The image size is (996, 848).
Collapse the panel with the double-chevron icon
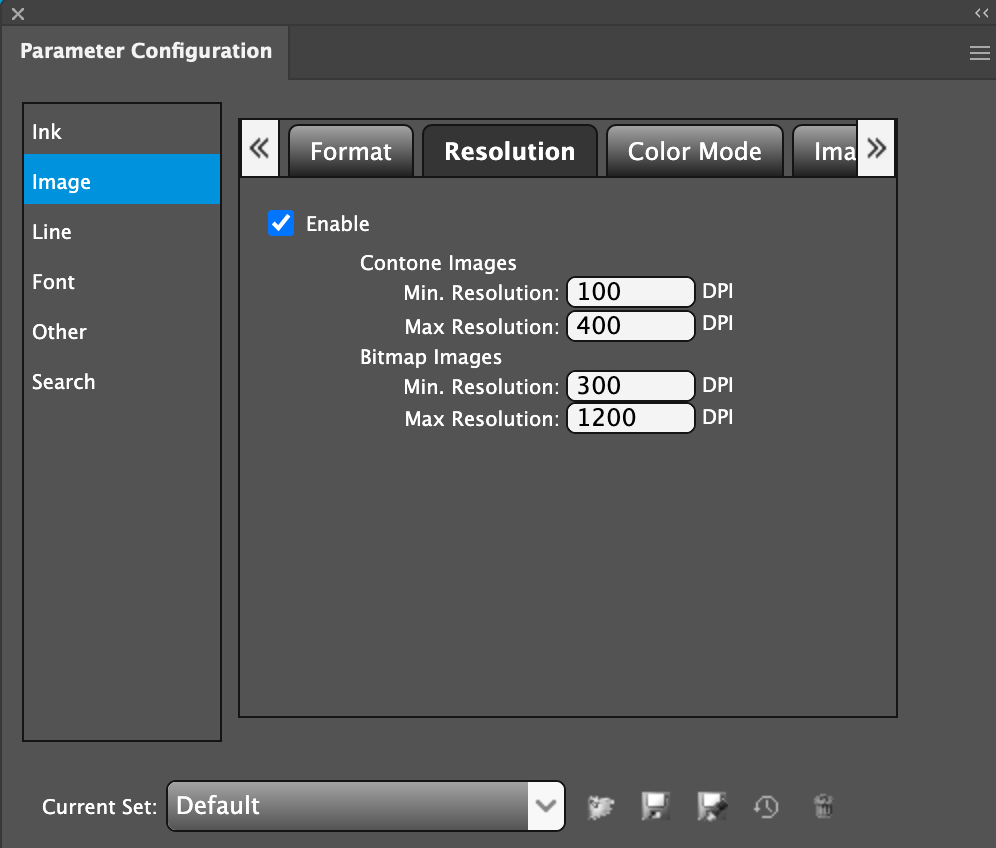coord(981,13)
